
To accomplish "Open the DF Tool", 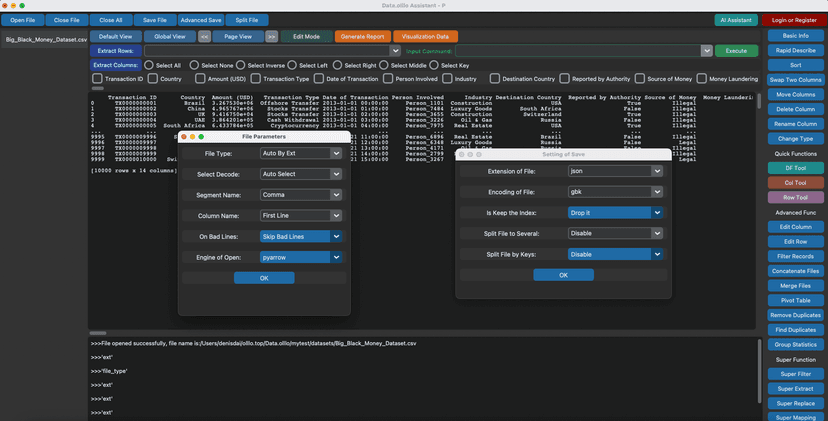I will [x=795, y=168].
